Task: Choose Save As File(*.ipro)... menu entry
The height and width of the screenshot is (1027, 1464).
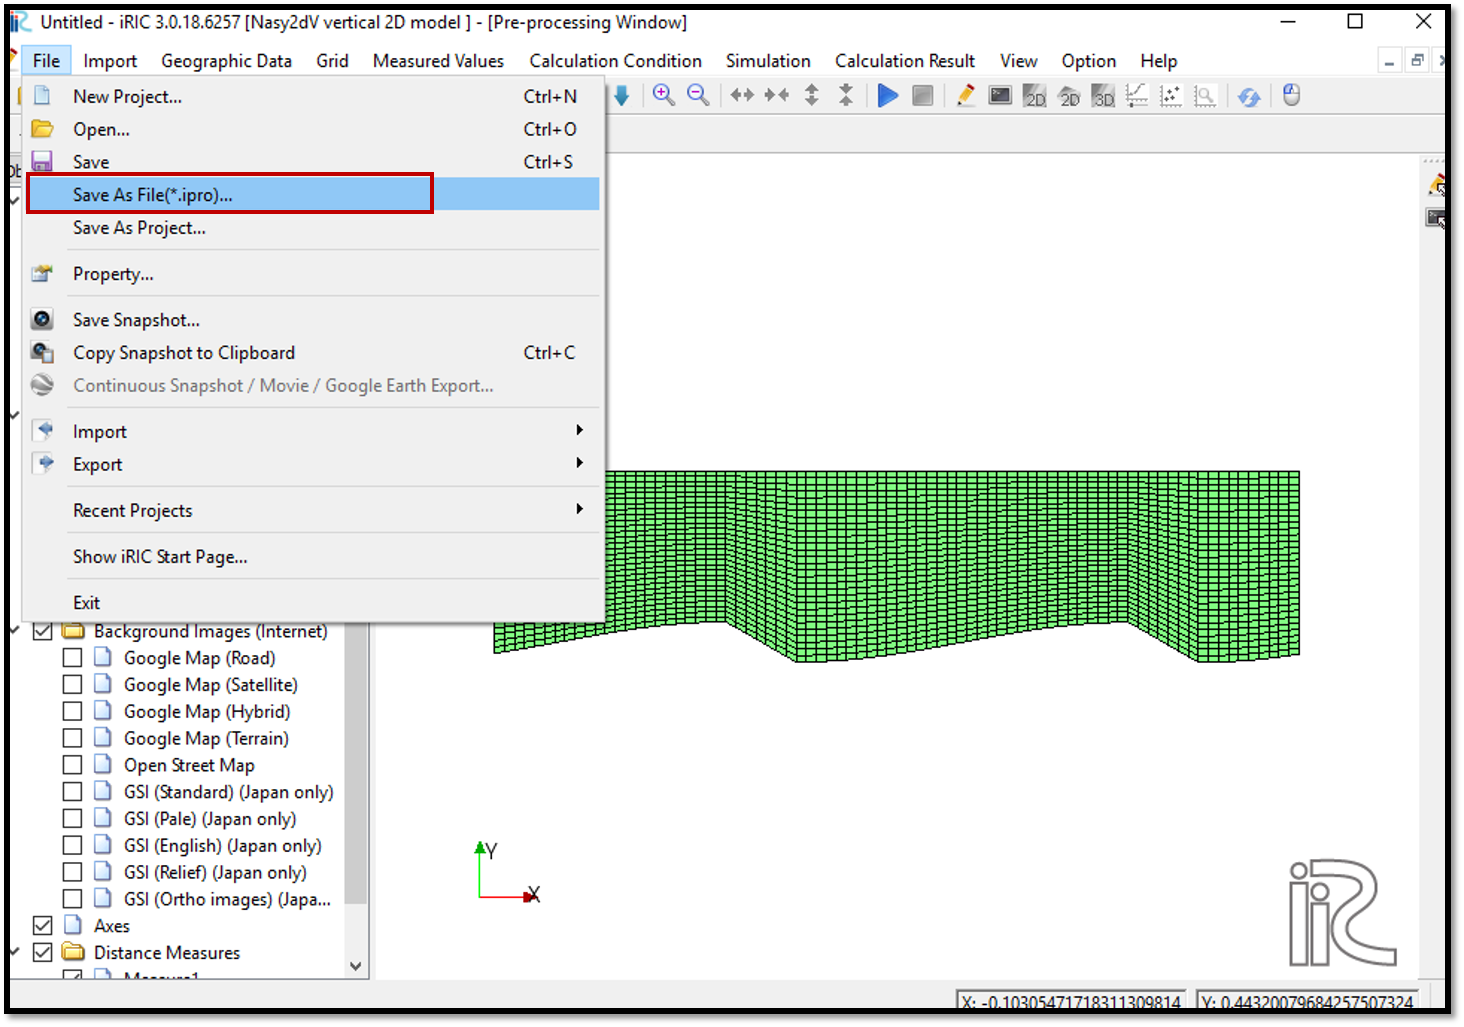Action: tap(312, 195)
